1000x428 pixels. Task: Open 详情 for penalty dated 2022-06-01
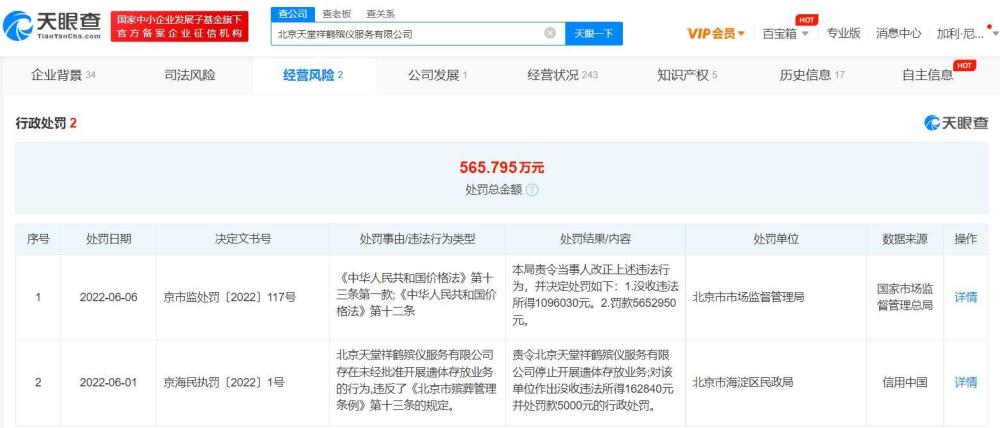(965, 383)
